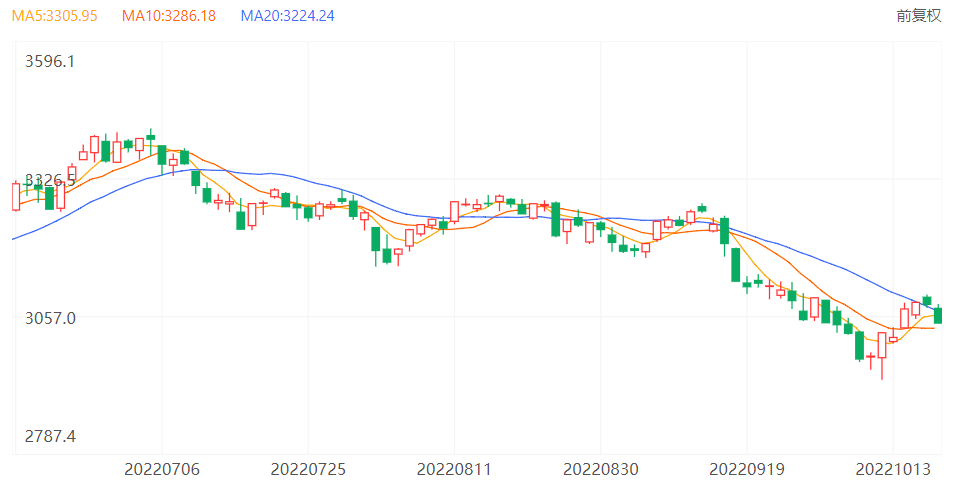The height and width of the screenshot is (492, 966).
Task: Click the first red candlestick at the chart's left edge
Action: (16, 196)
